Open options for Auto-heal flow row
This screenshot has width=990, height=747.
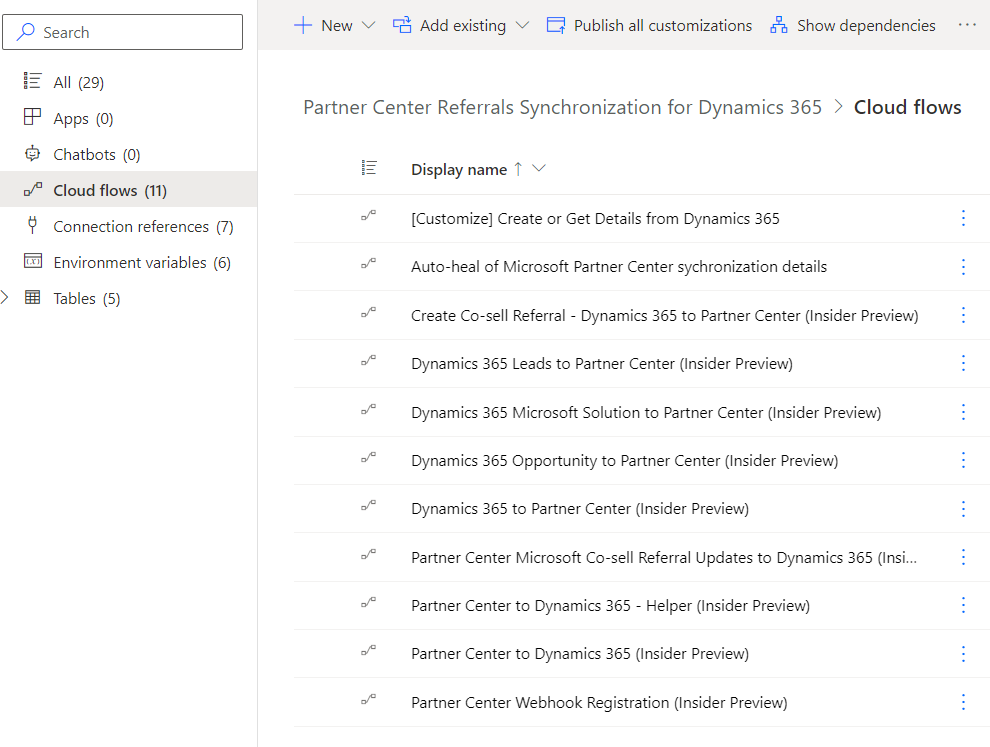coord(963,267)
